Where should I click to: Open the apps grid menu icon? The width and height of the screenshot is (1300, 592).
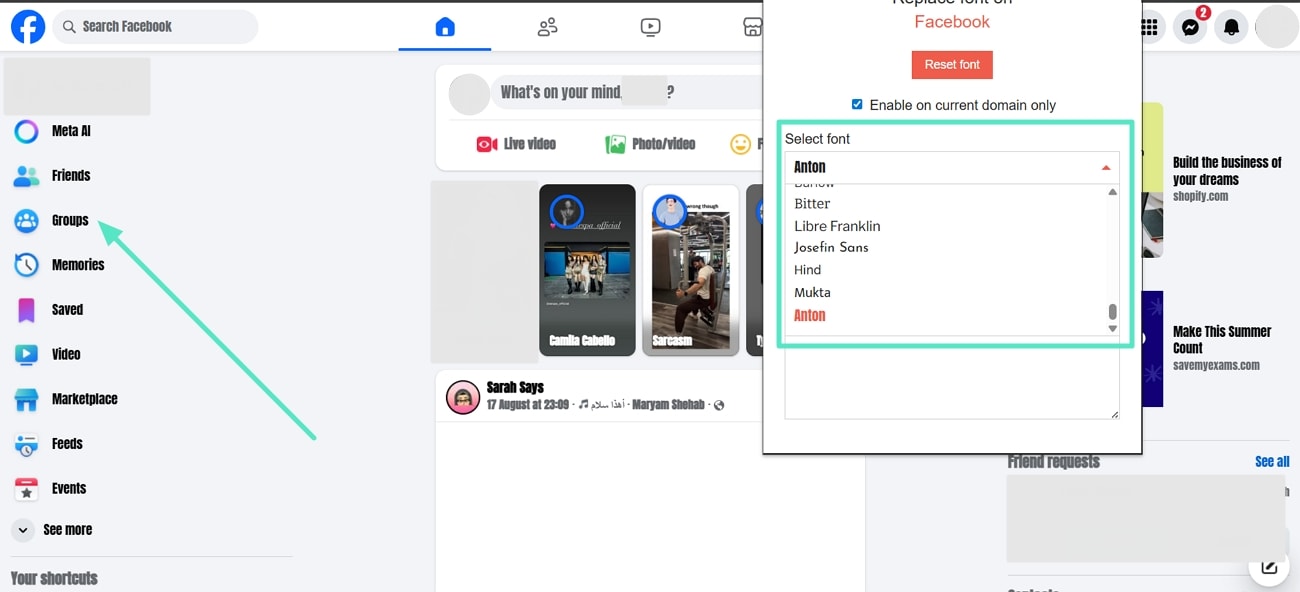pyautogui.click(x=1150, y=27)
